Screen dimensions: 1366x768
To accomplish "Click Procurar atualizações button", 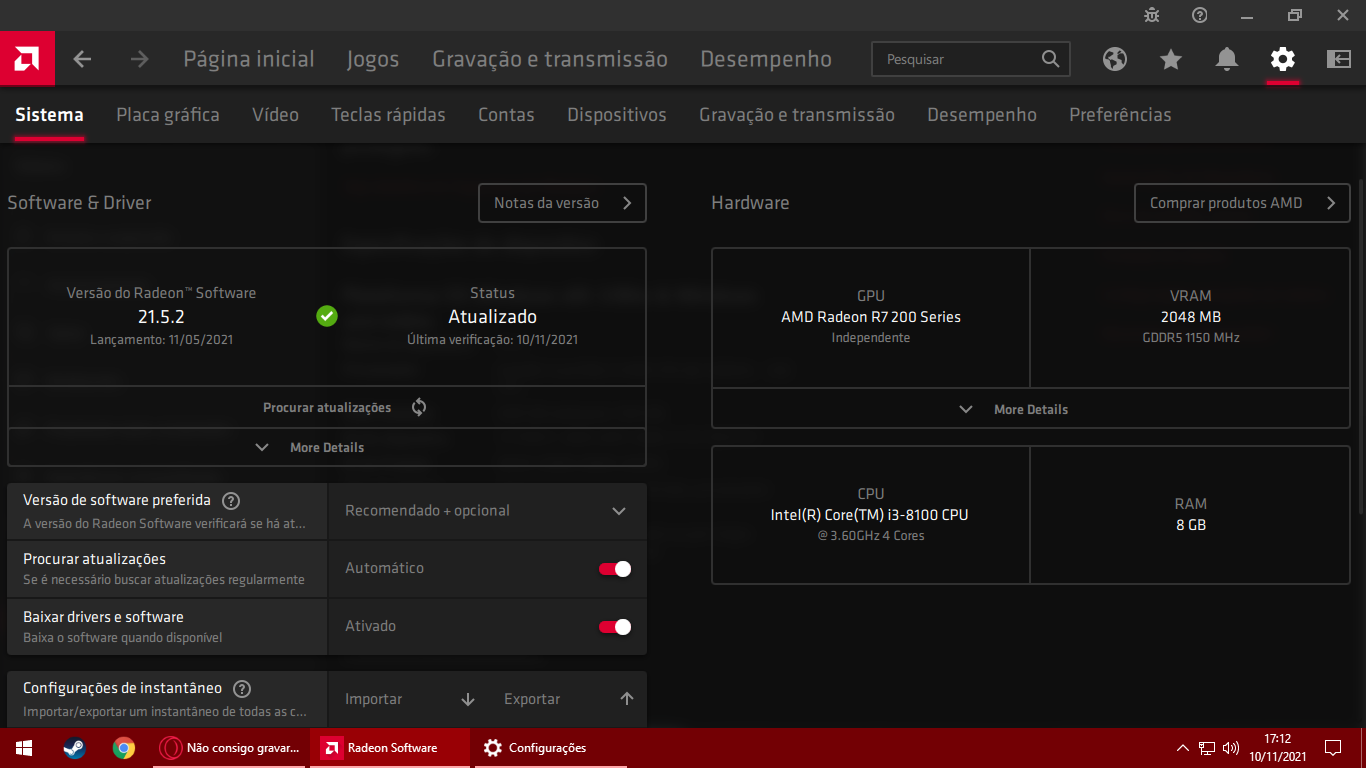I will (327, 407).
